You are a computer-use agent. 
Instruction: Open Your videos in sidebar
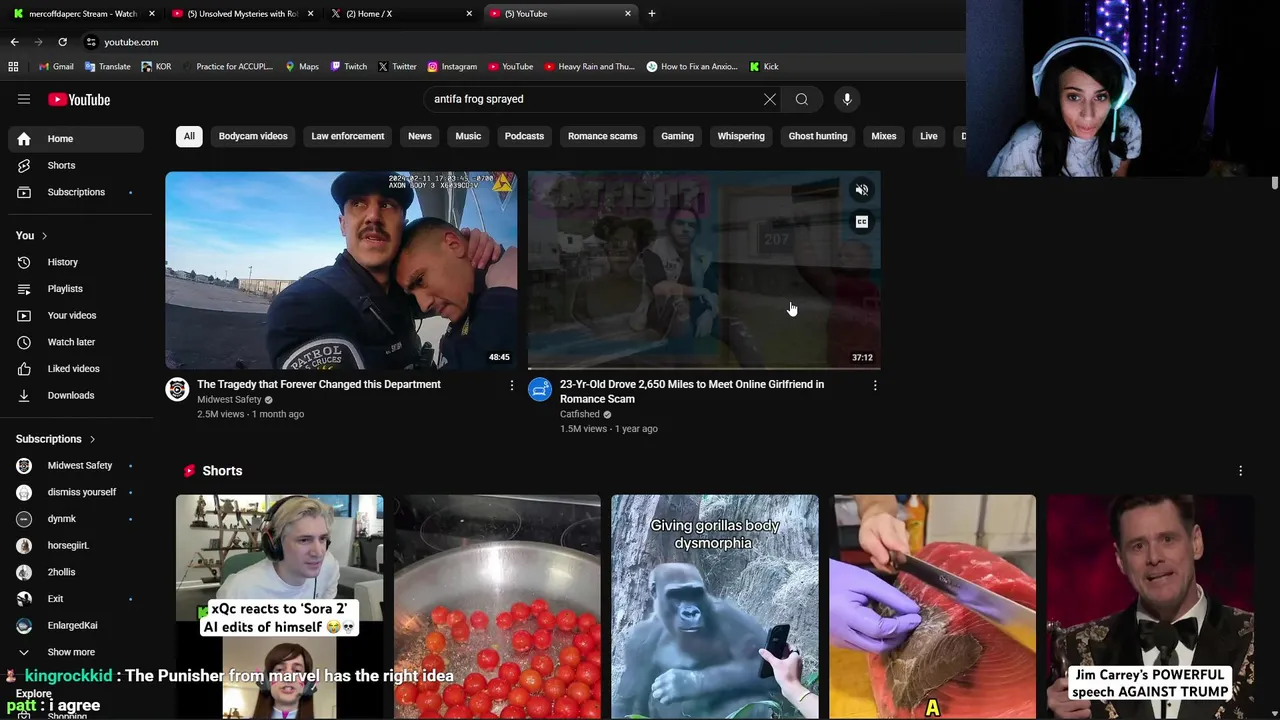click(76, 315)
